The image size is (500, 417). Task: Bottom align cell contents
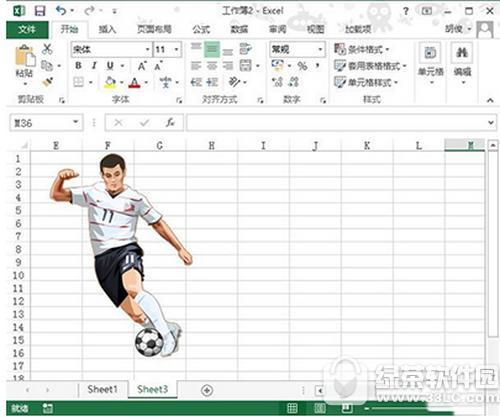coord(228,52)
